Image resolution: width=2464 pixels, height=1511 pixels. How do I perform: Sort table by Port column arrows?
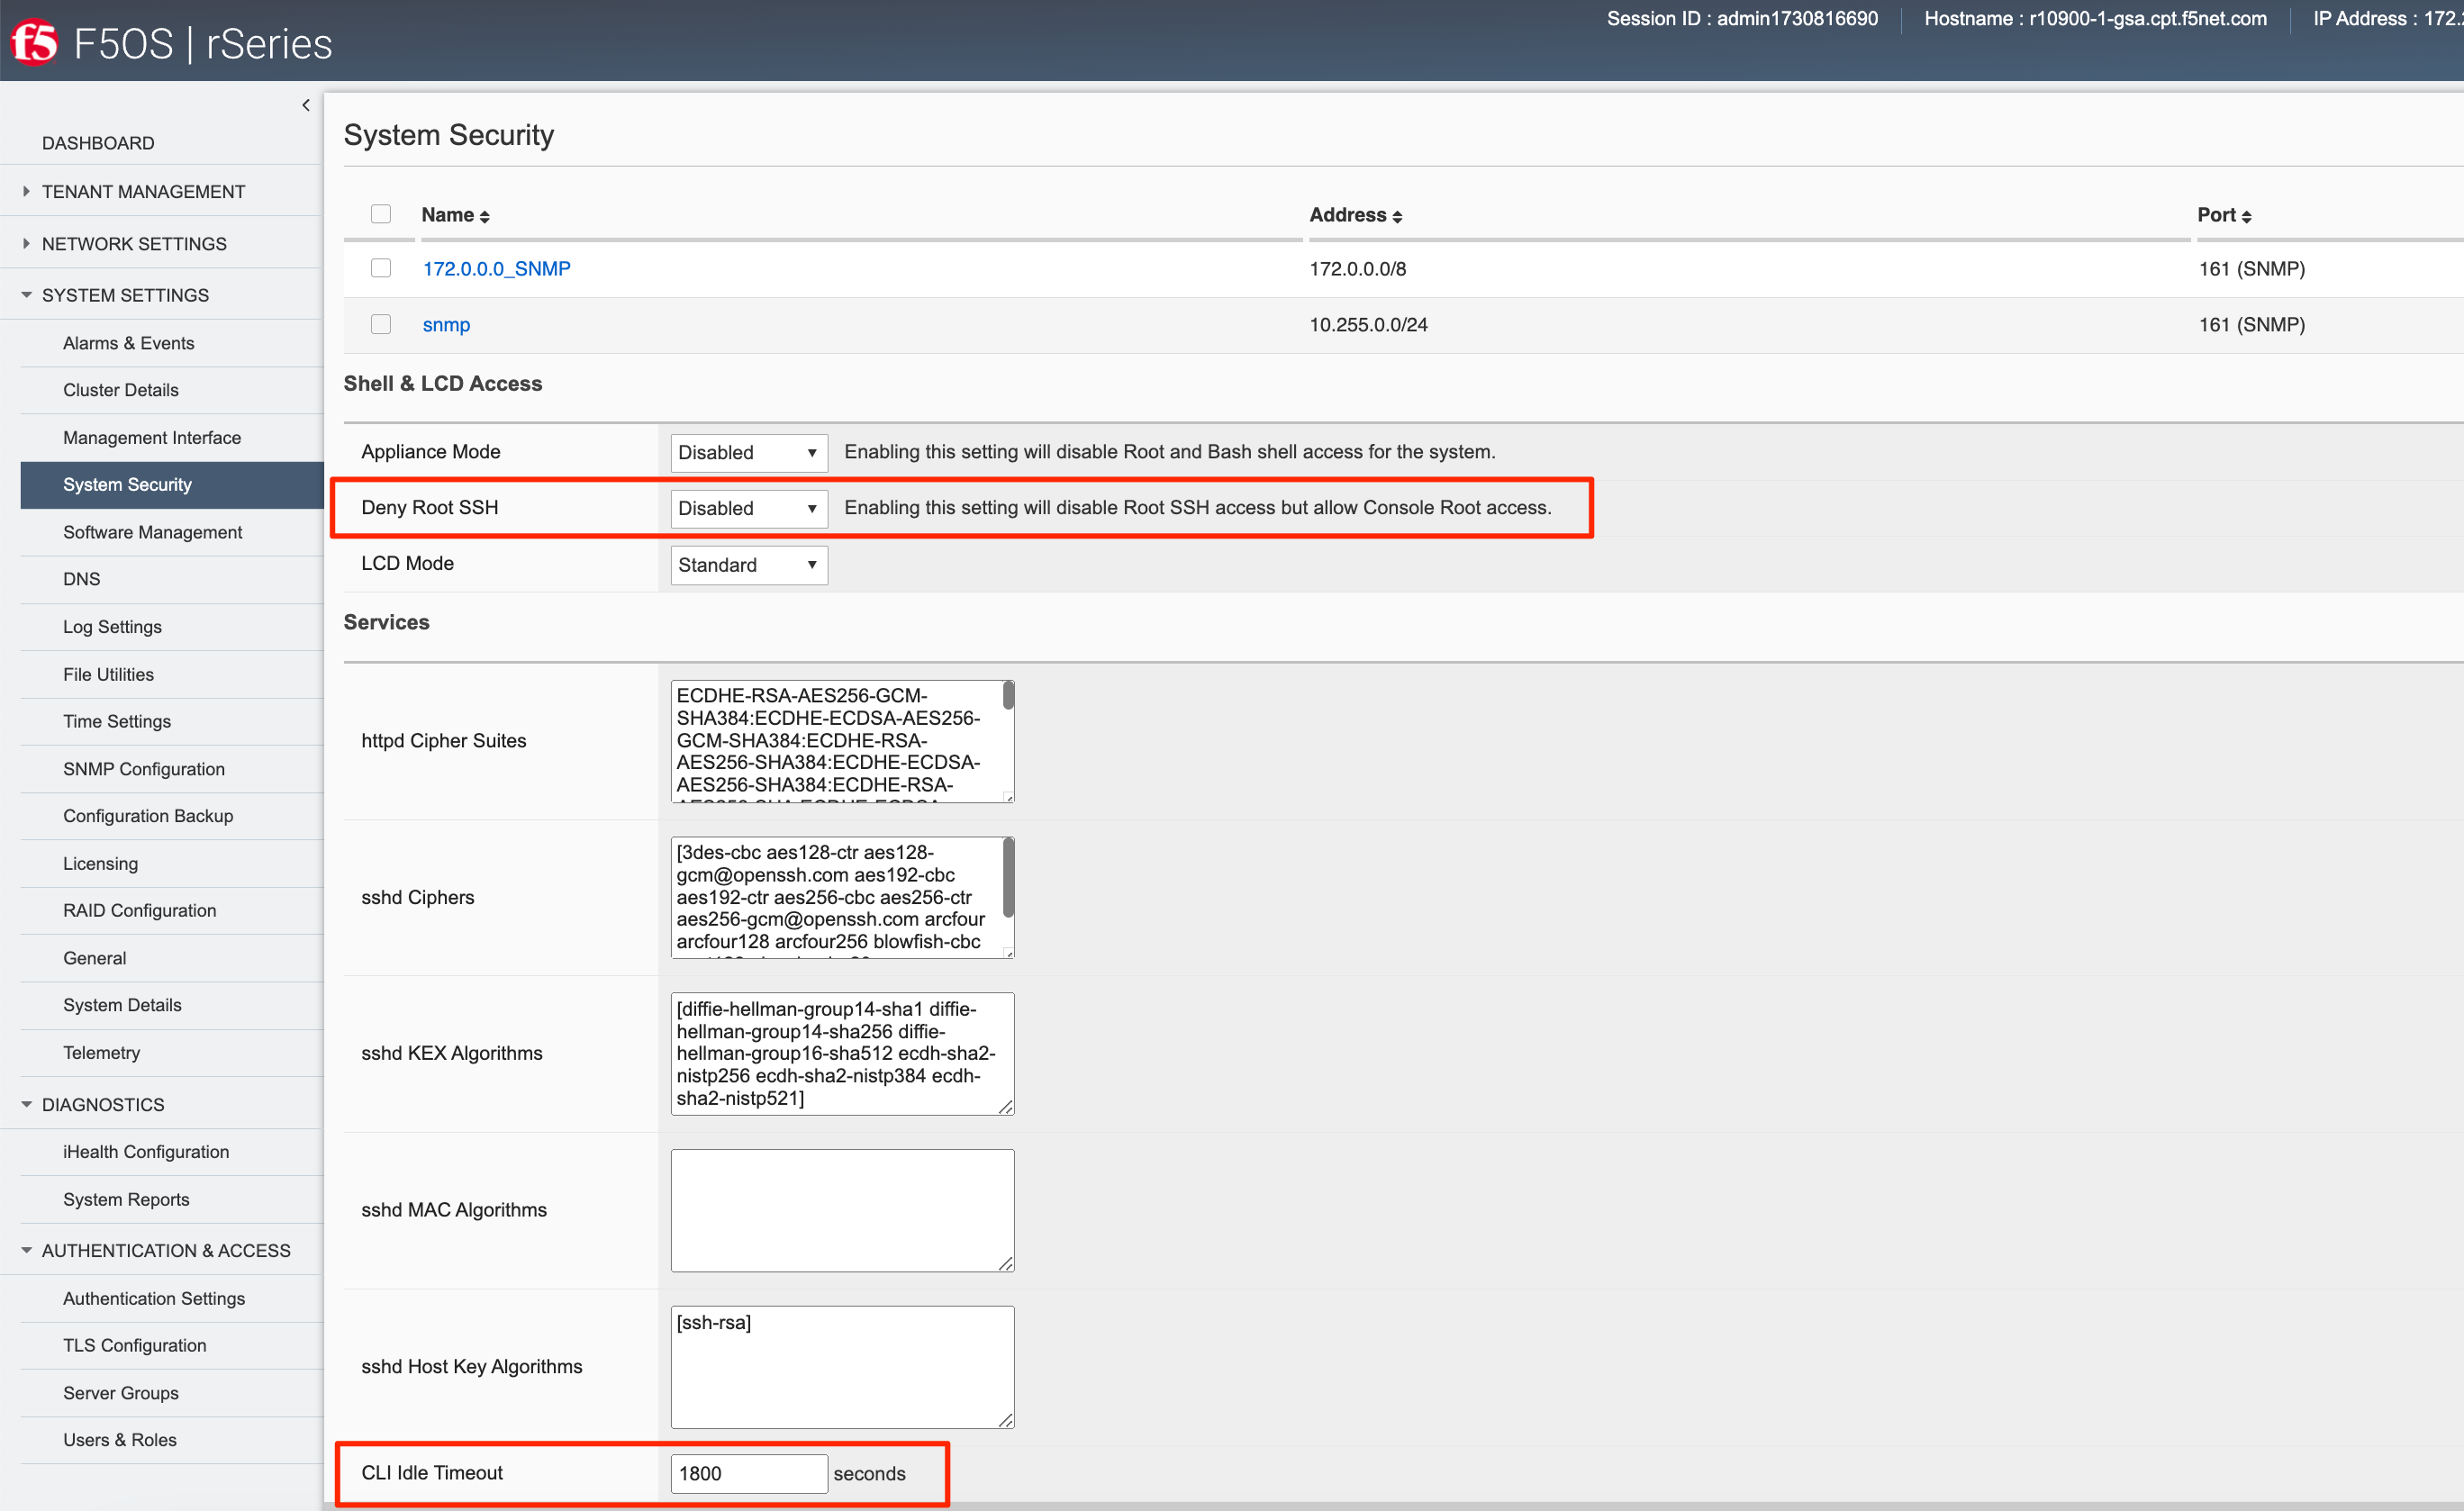pyautogui.click(x=2246, y=217)
